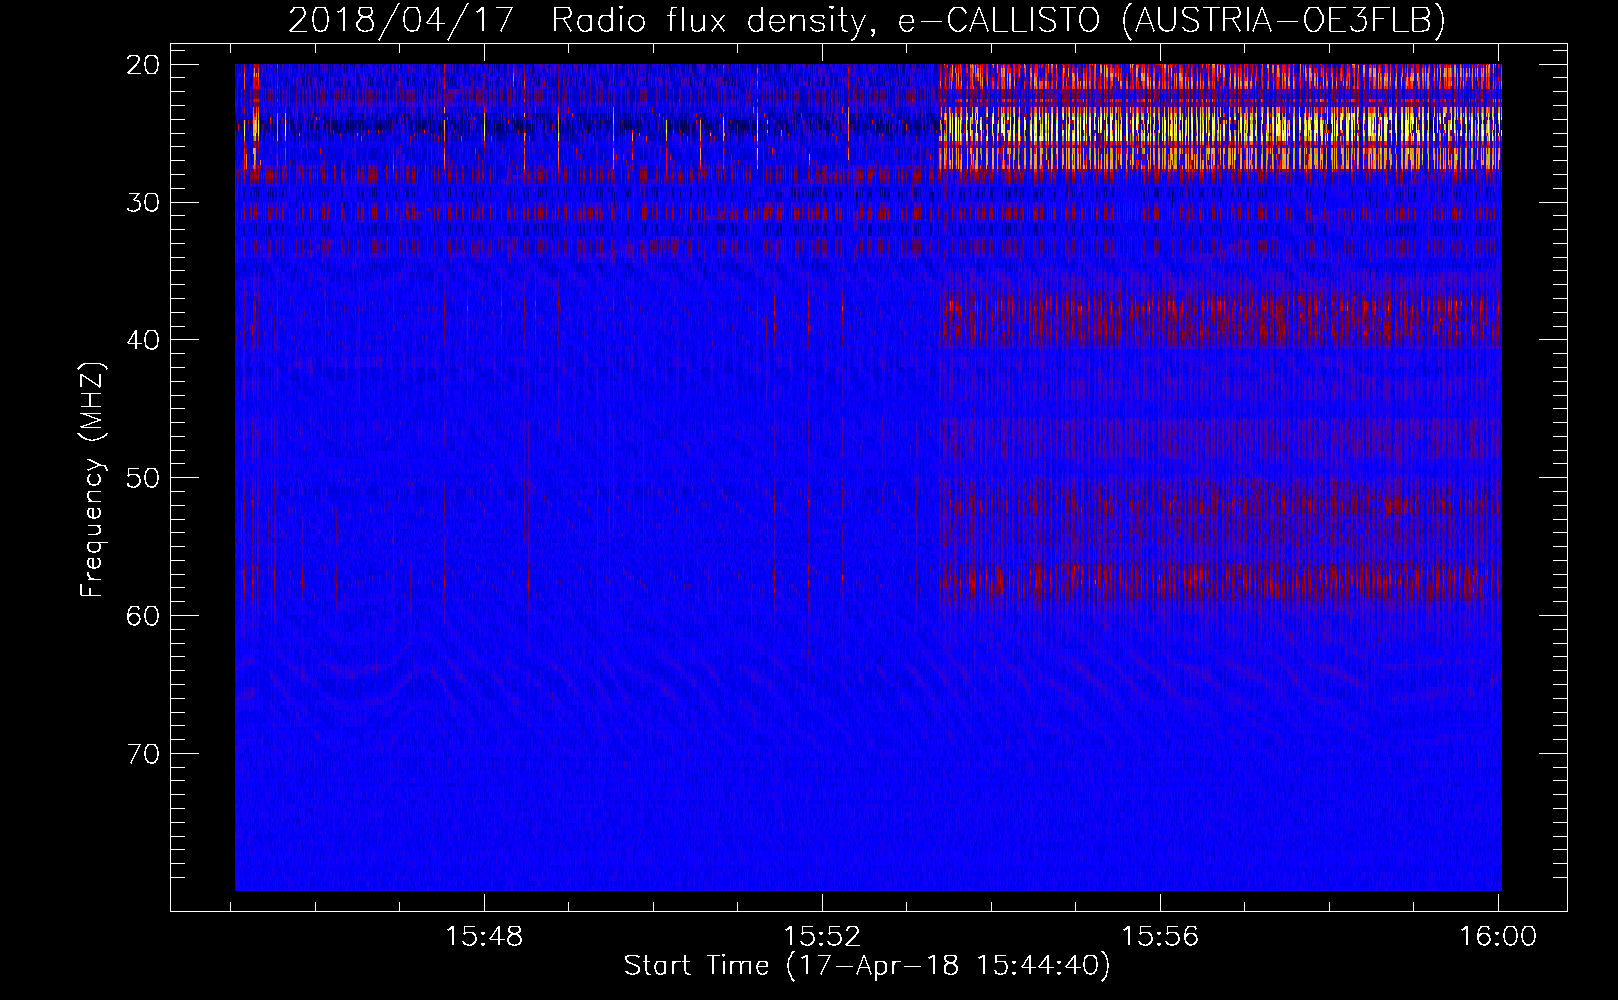Click the 15:52 time tick label
The width and height of the screenshot is (1618, 1000).
(822, 937)
